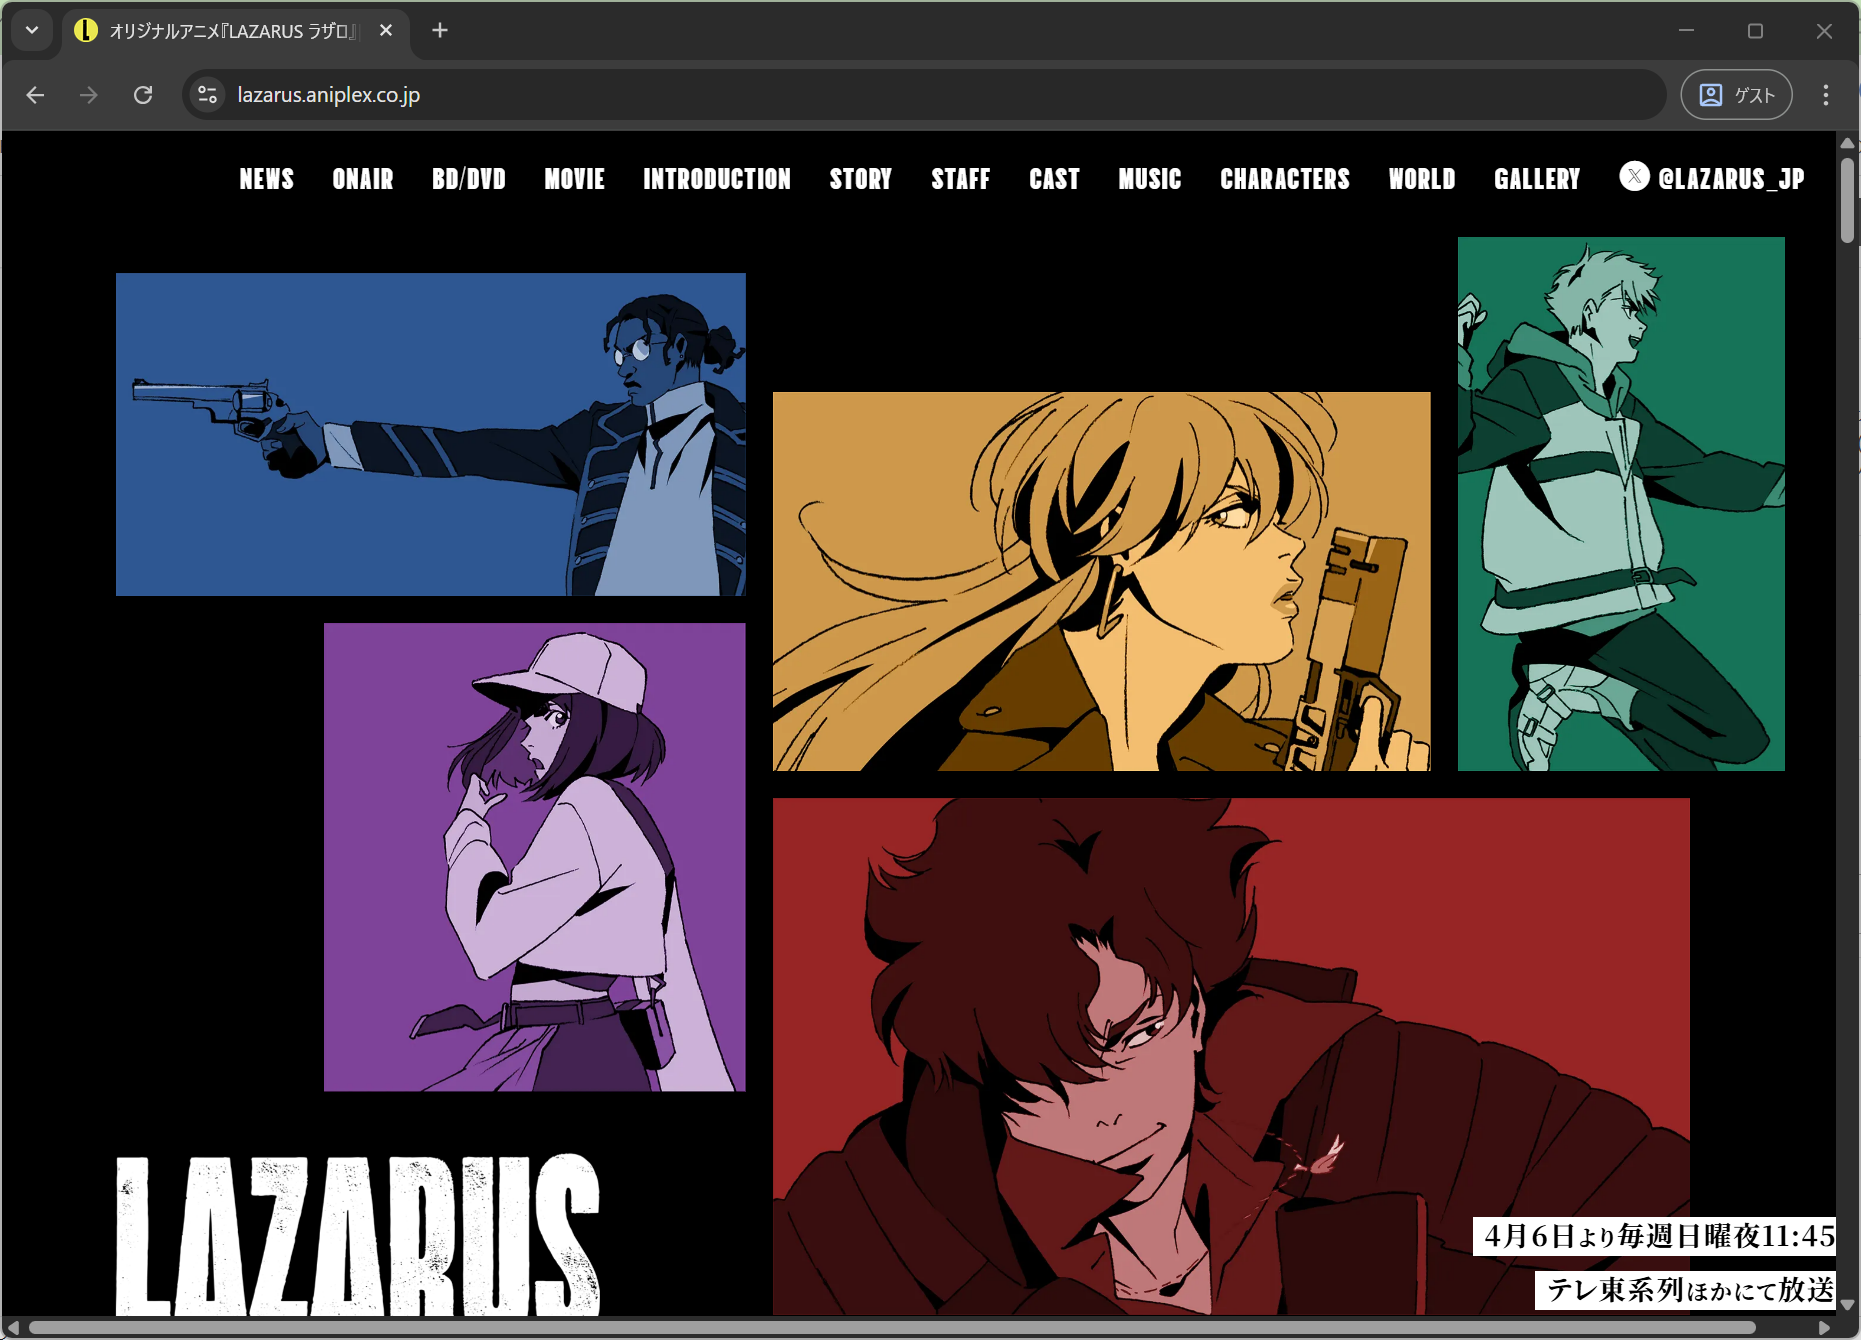Image resolution: width=1861 pixels, height=1340 pixels.
Task: Select the LAZARUS anime tab
Action: (x=235, y=31)
